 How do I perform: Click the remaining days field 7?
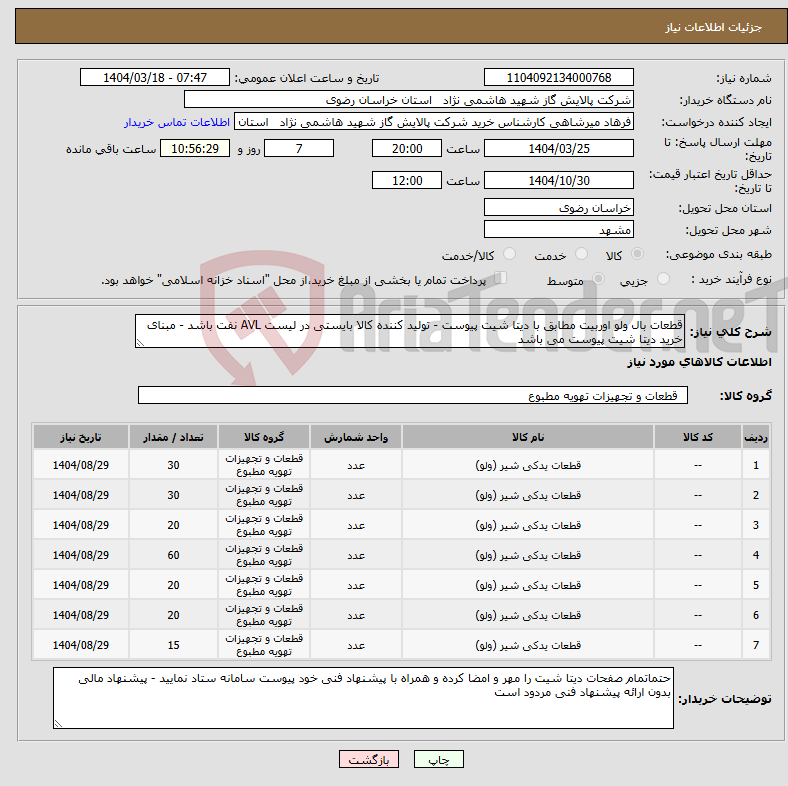pyautogui.click(x=299, y=148)
